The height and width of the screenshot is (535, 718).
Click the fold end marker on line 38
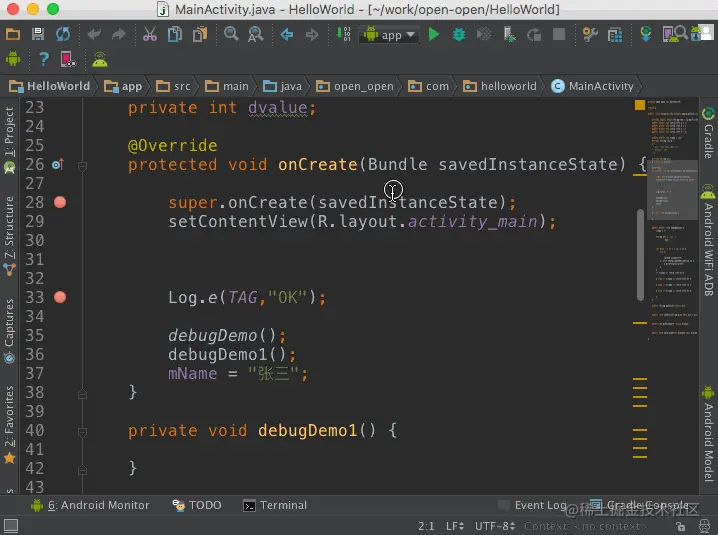pos(82,393)
